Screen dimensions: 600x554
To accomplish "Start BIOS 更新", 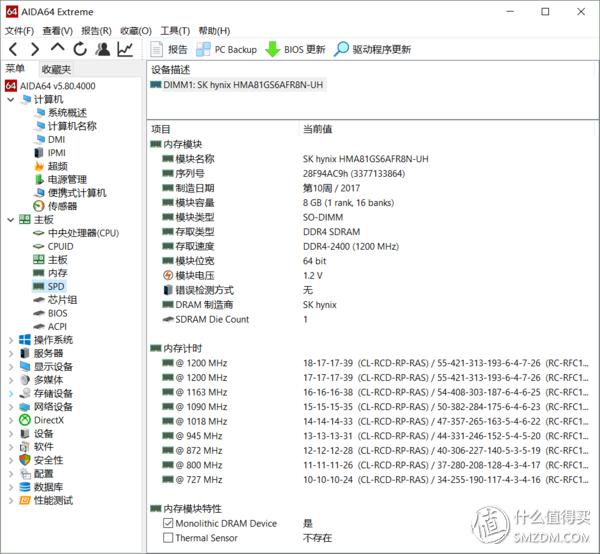I will [295, 49].
